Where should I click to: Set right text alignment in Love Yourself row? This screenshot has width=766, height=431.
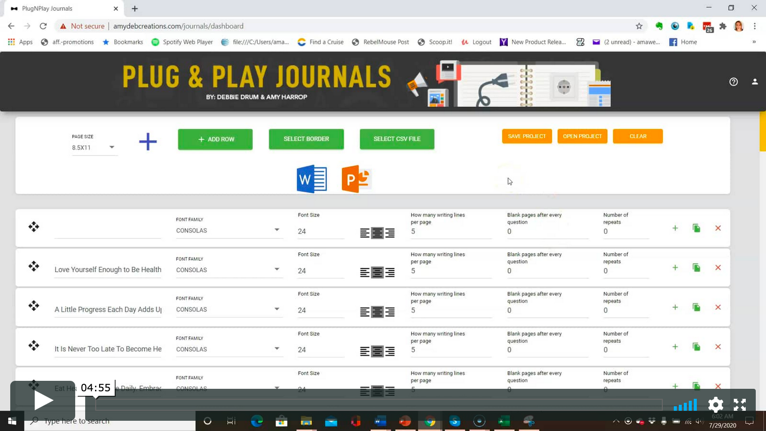390,273
